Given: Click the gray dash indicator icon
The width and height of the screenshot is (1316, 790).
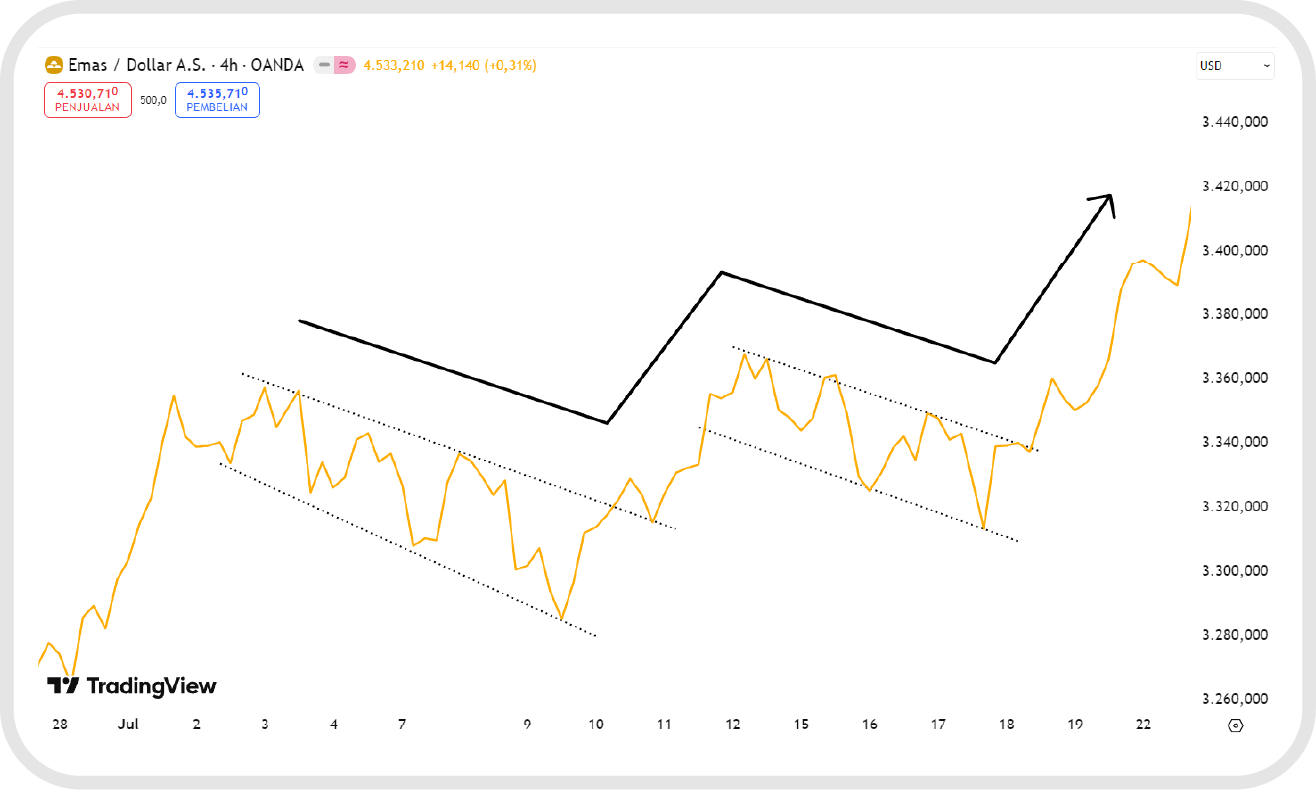Looking at the screenshot, I should (x=324, y=65).
